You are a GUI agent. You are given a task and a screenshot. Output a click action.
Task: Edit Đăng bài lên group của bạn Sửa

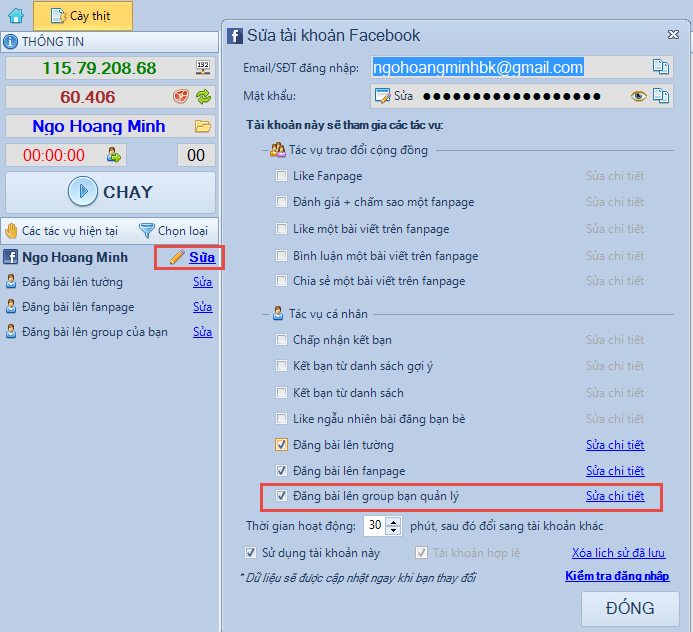pyautogui.click(x=202, y=332)
